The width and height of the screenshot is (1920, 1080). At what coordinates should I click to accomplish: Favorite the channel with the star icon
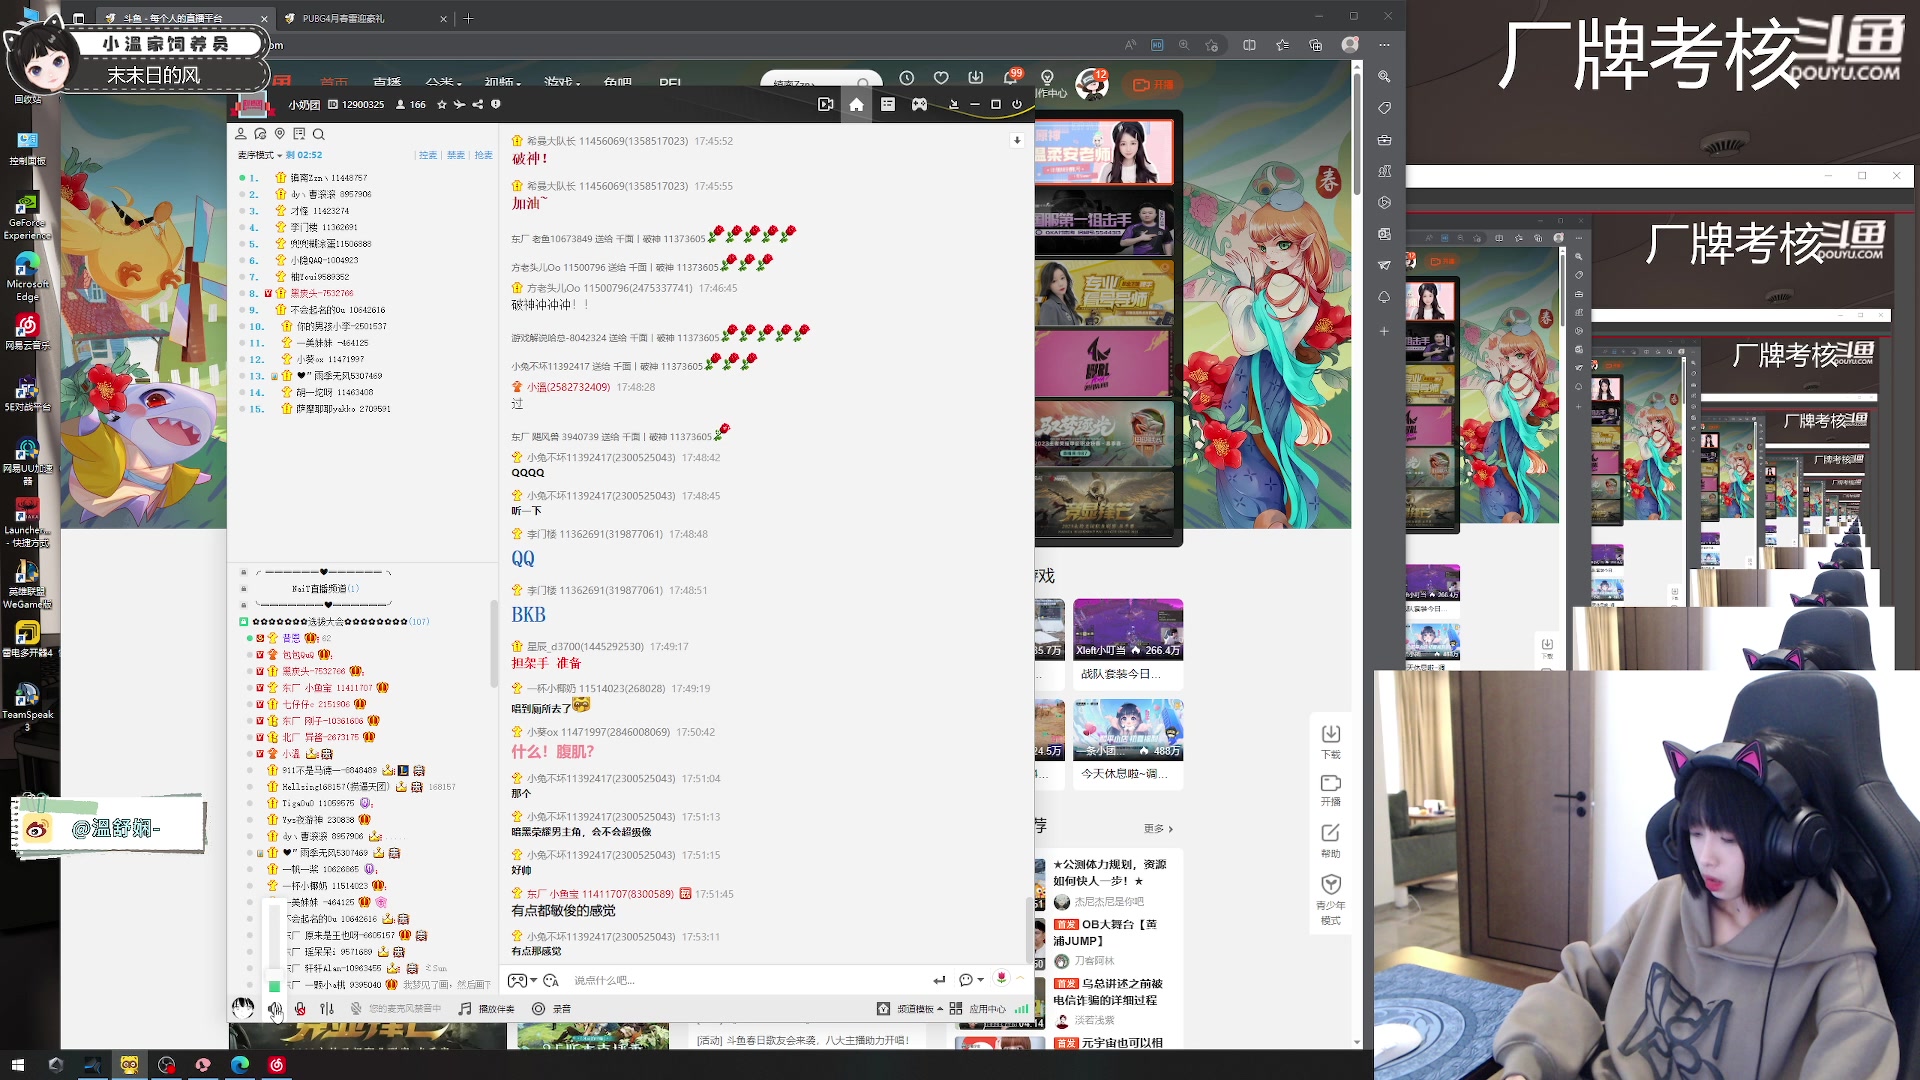(x=442, y=104)
